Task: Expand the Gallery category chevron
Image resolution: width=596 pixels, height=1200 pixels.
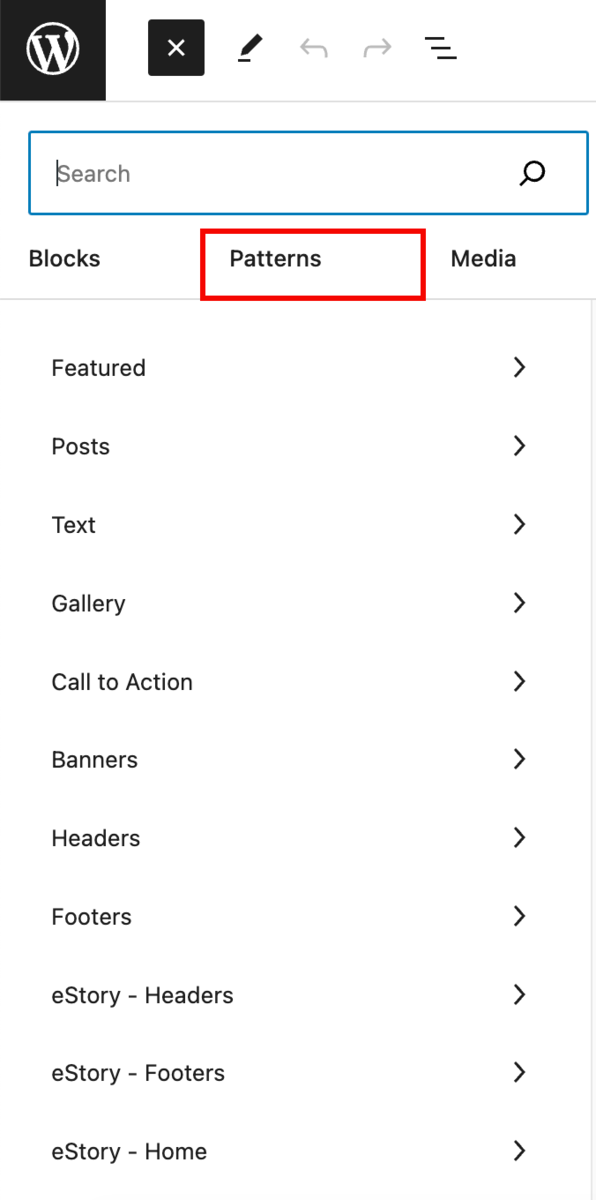Action: click(x=519, y=602)
